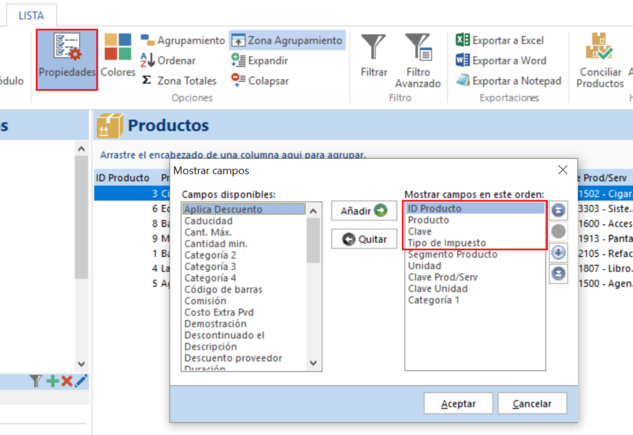Select Caducidad in available fields
This screenshot has width=633, height=435.
(244, 221)
